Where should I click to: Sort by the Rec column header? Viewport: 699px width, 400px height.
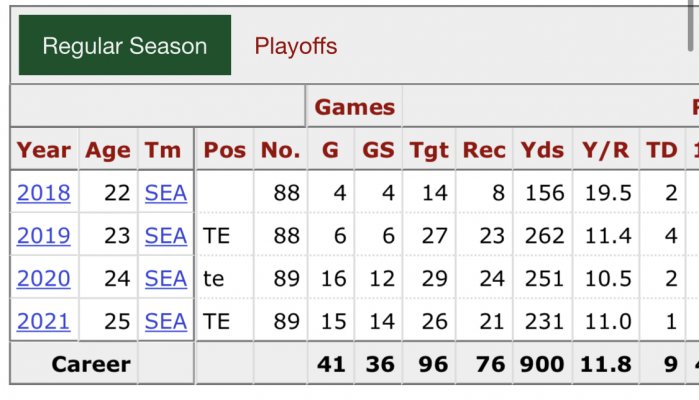484,149
